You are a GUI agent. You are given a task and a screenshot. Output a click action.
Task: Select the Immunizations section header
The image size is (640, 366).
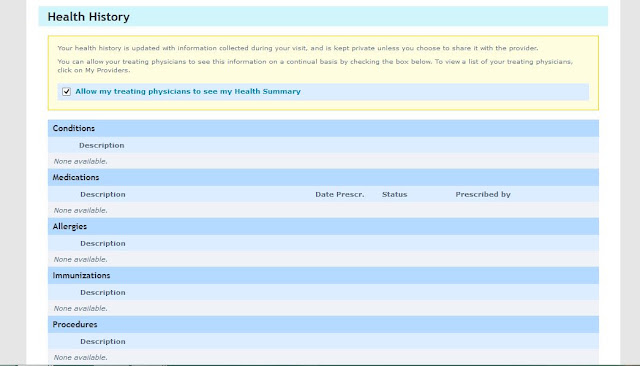(x=323, y=275)
